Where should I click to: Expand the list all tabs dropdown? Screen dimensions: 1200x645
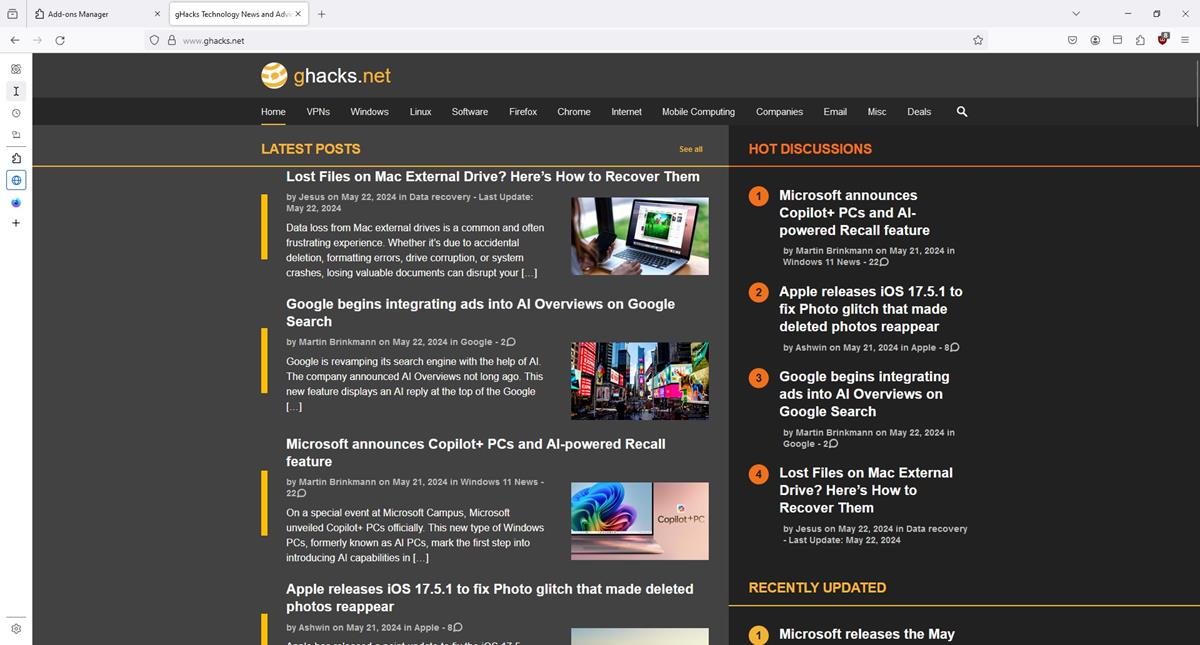1076,14
